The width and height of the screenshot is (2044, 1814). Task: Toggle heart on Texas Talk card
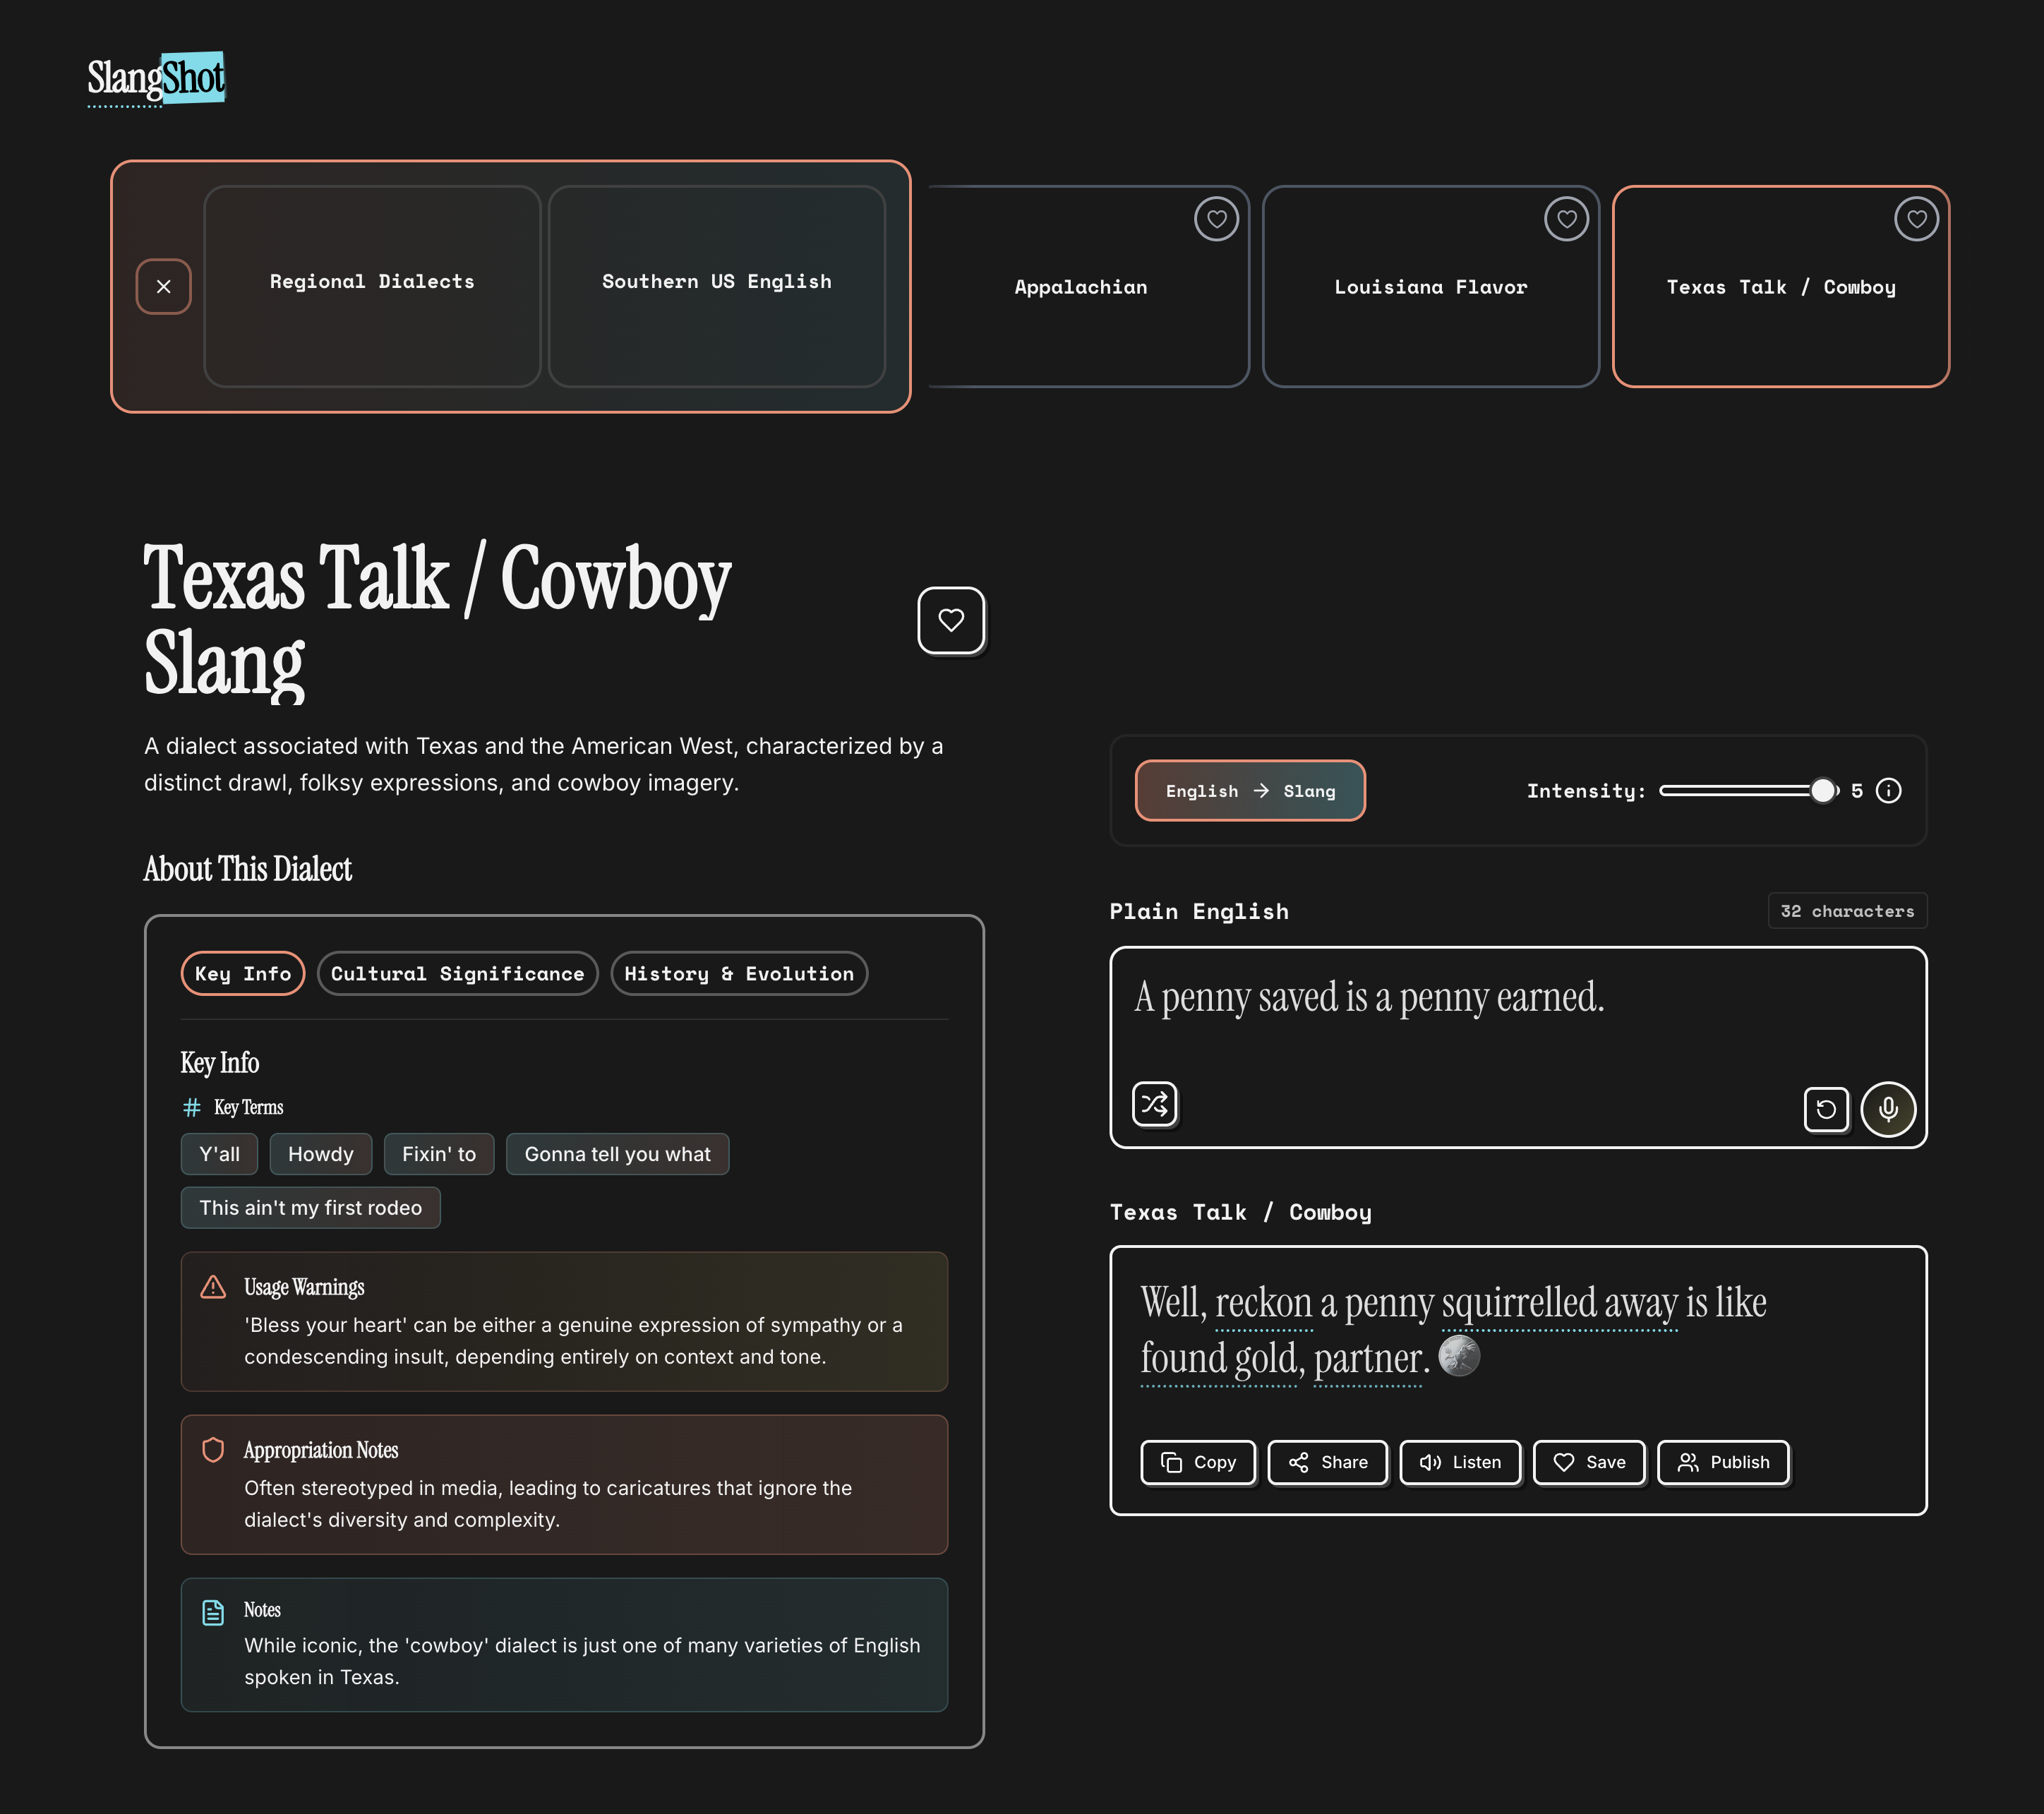pos(1916,219)
